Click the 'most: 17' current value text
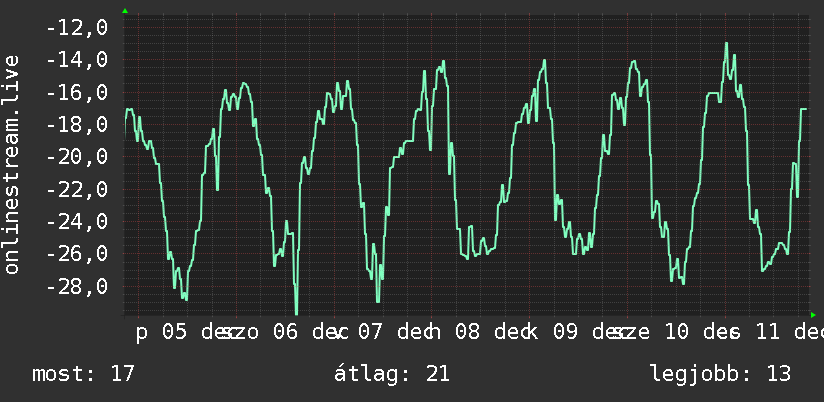This screenshot has height=402, width=824. coord(84,374)
